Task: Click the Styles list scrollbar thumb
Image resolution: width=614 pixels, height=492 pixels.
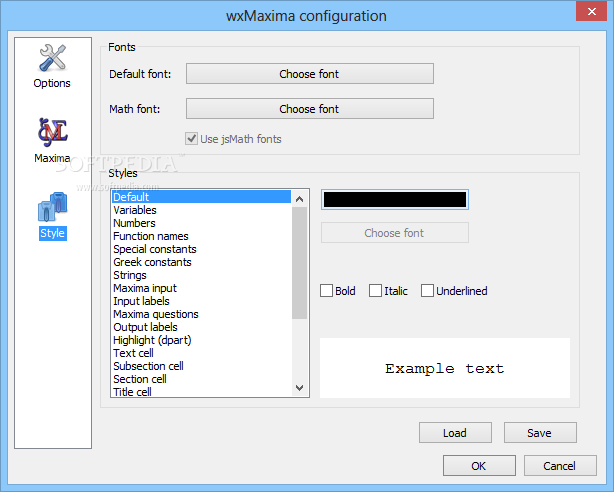Action: (300, 263)
